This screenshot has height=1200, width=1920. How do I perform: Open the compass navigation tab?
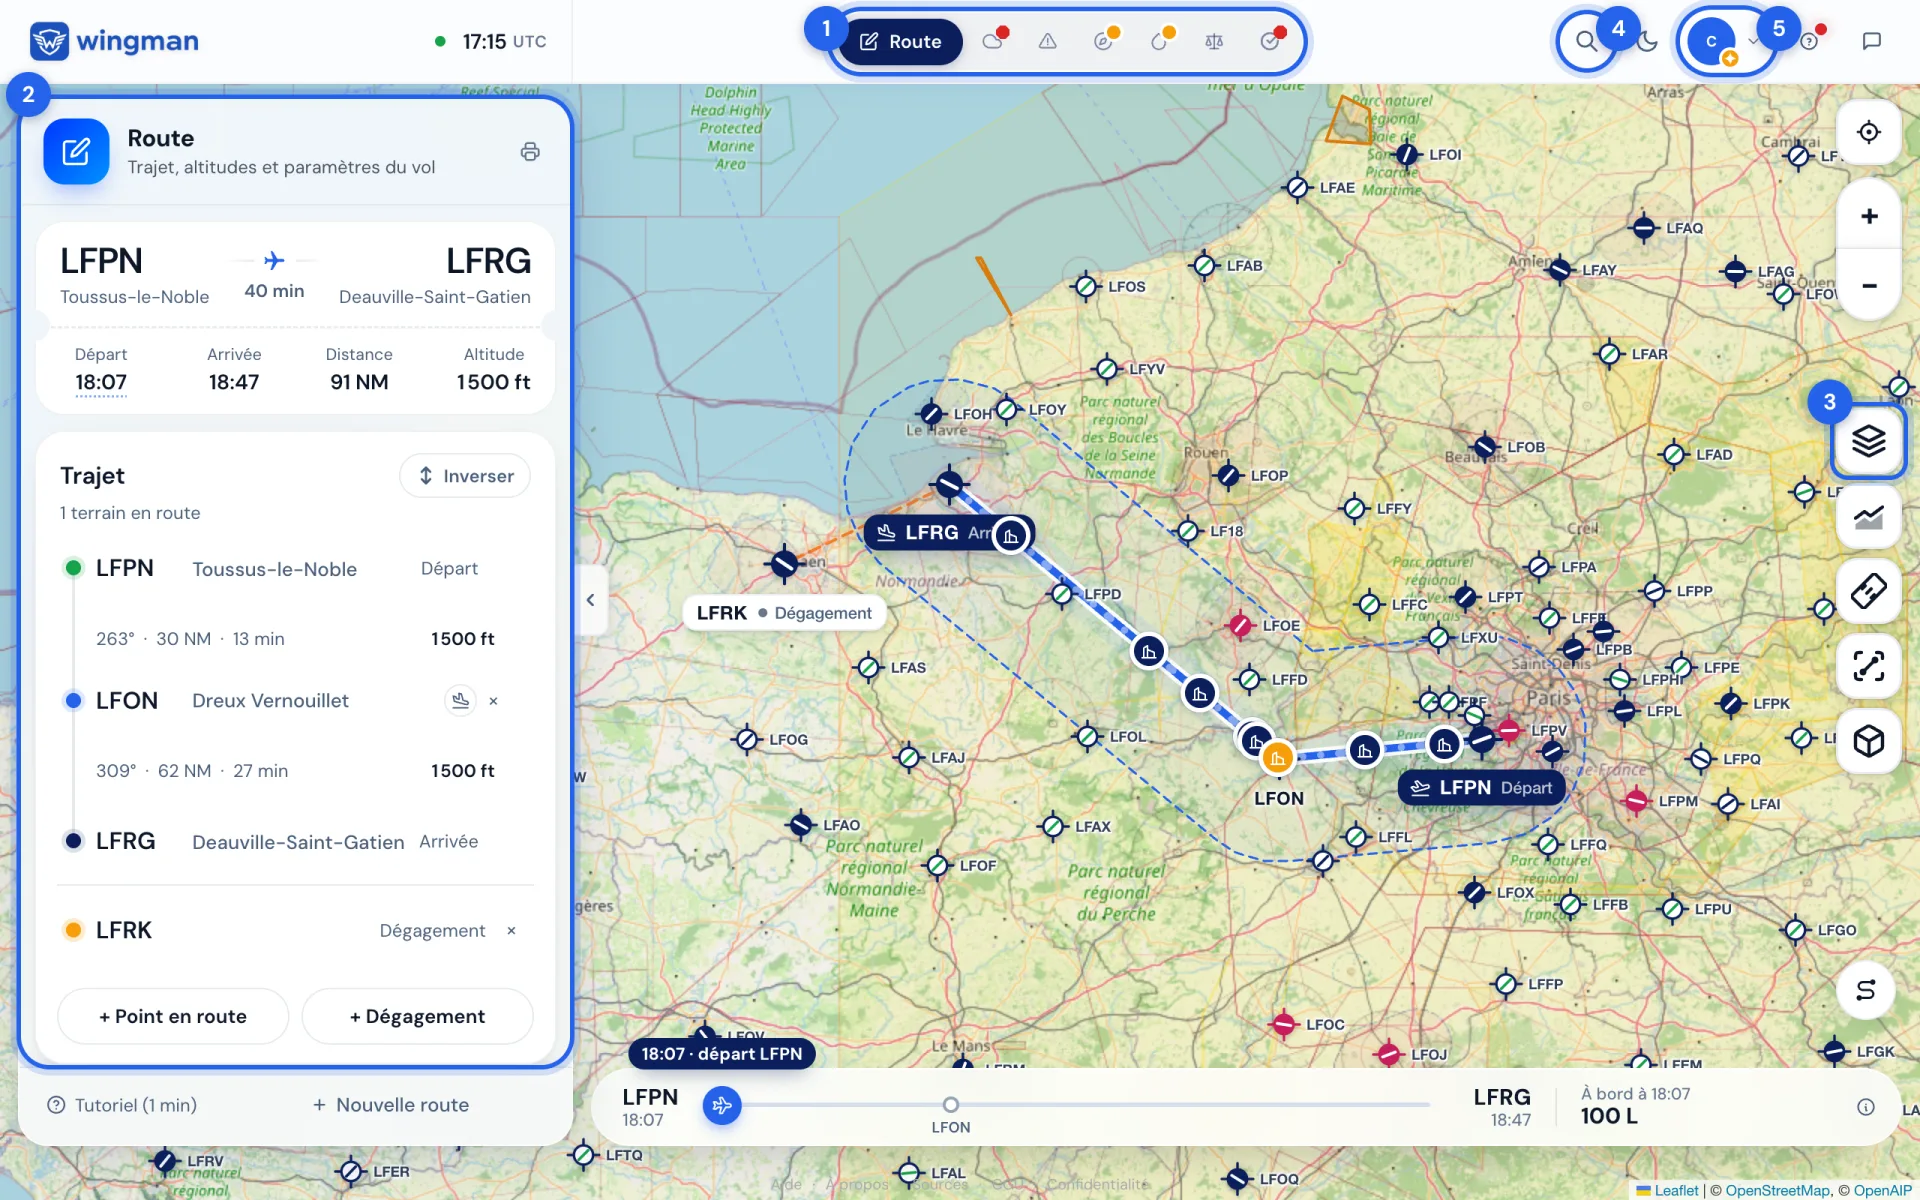(1104, 41)
